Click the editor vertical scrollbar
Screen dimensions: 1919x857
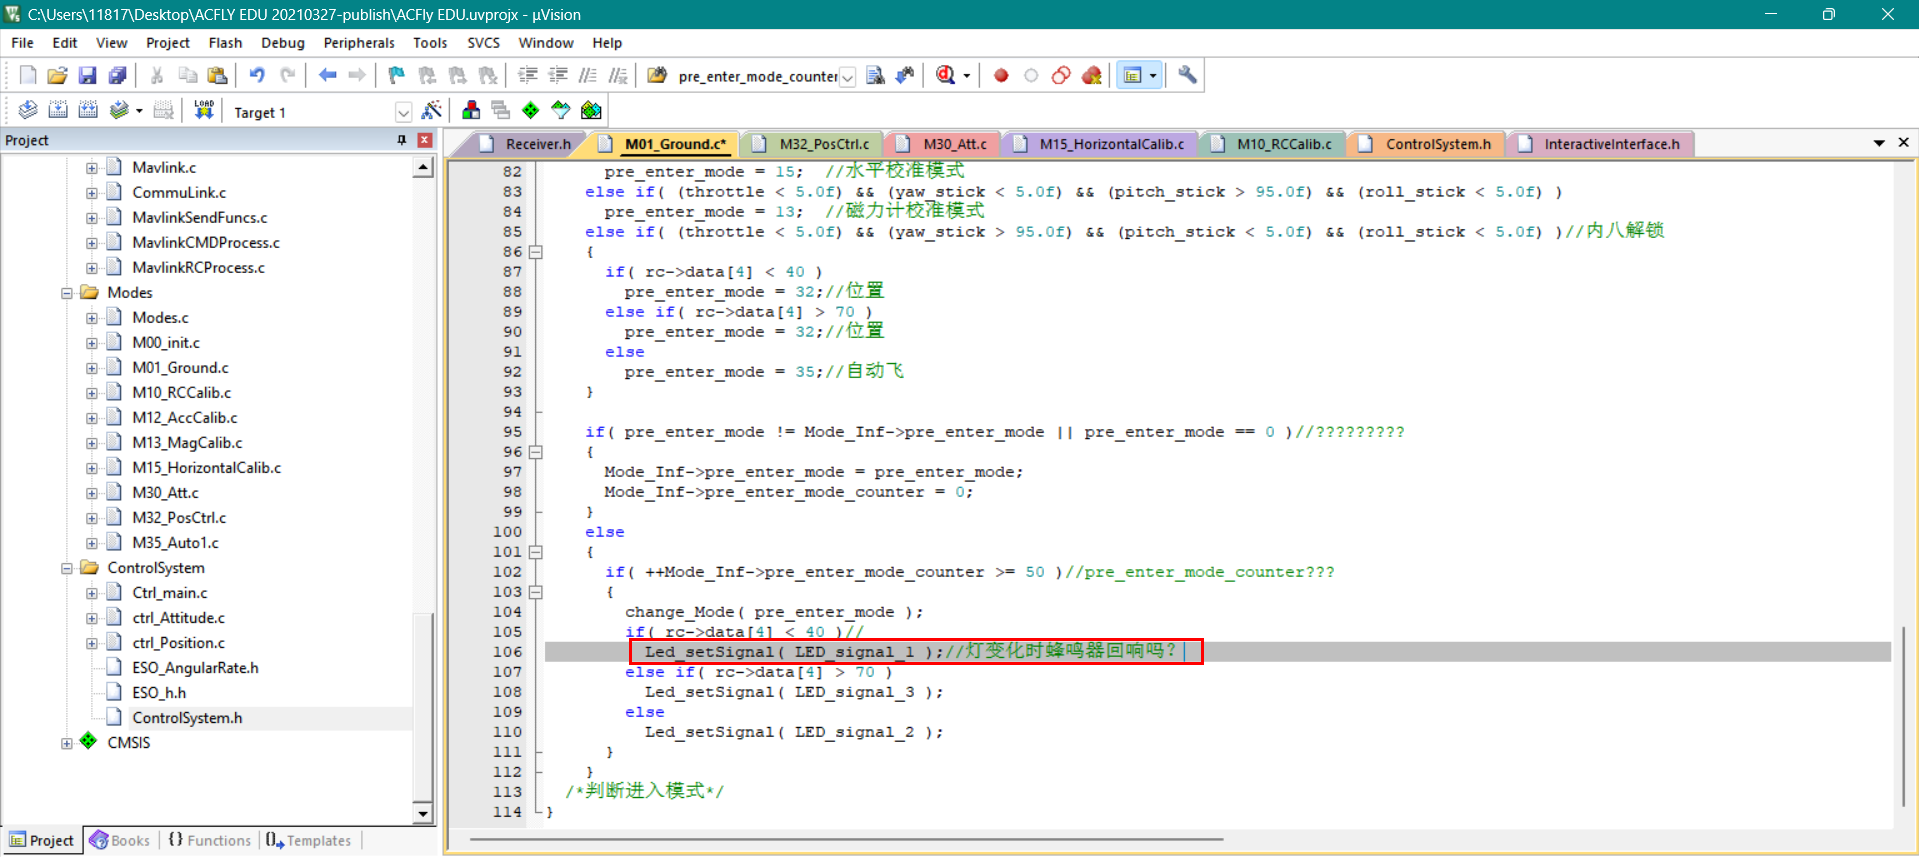pyautogui.click(x=1903, y=716)
